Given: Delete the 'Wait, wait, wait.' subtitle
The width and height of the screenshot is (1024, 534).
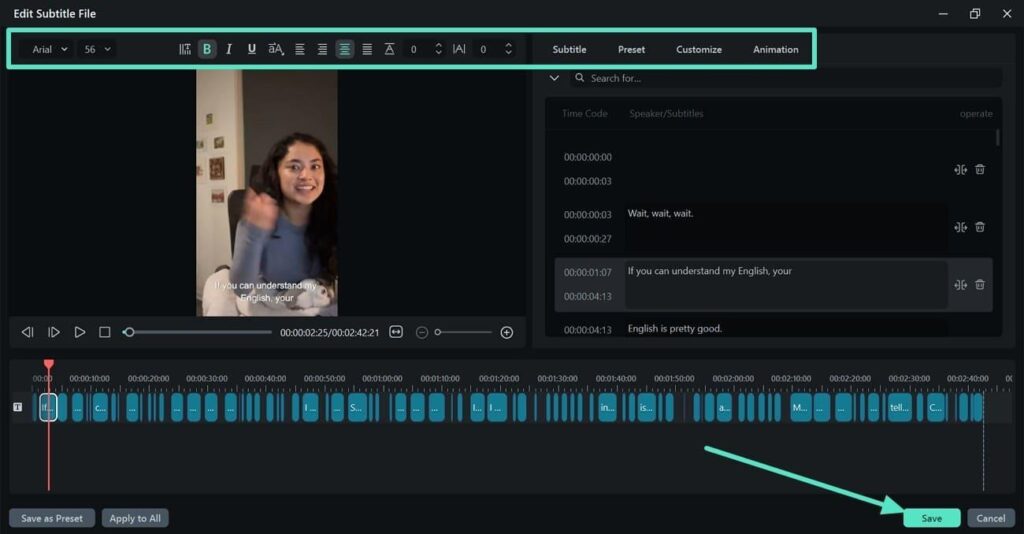Looking at the screenshot, I should (x=980, y=227).
